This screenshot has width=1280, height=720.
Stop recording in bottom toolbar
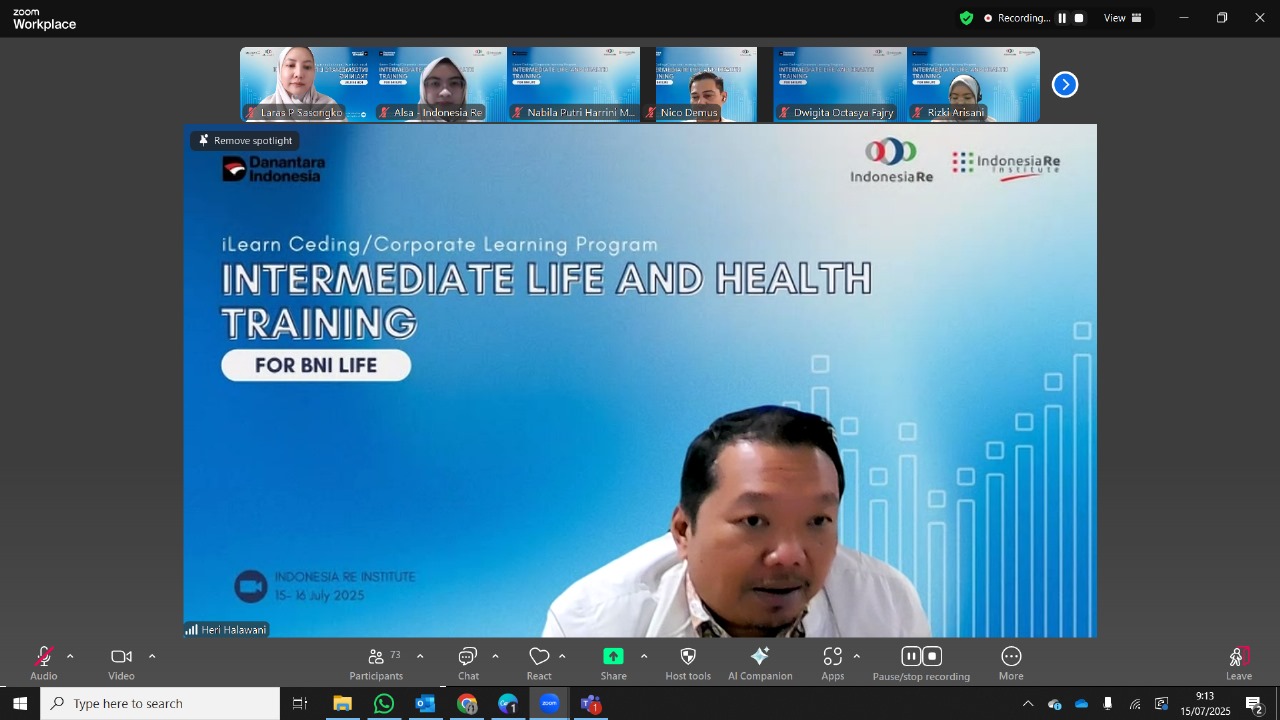tap(932, 656)
